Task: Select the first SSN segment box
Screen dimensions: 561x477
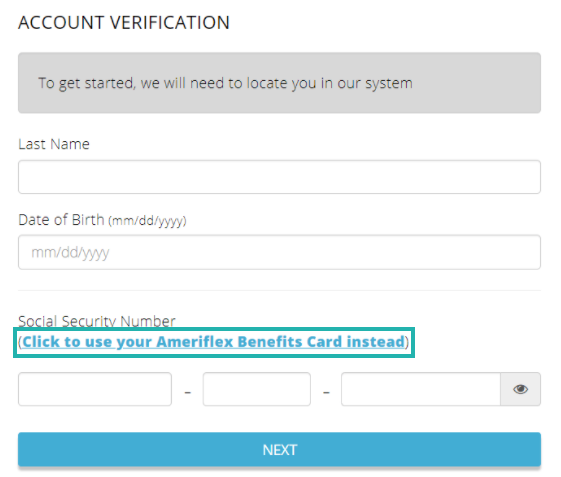Action: pos(95,389)
